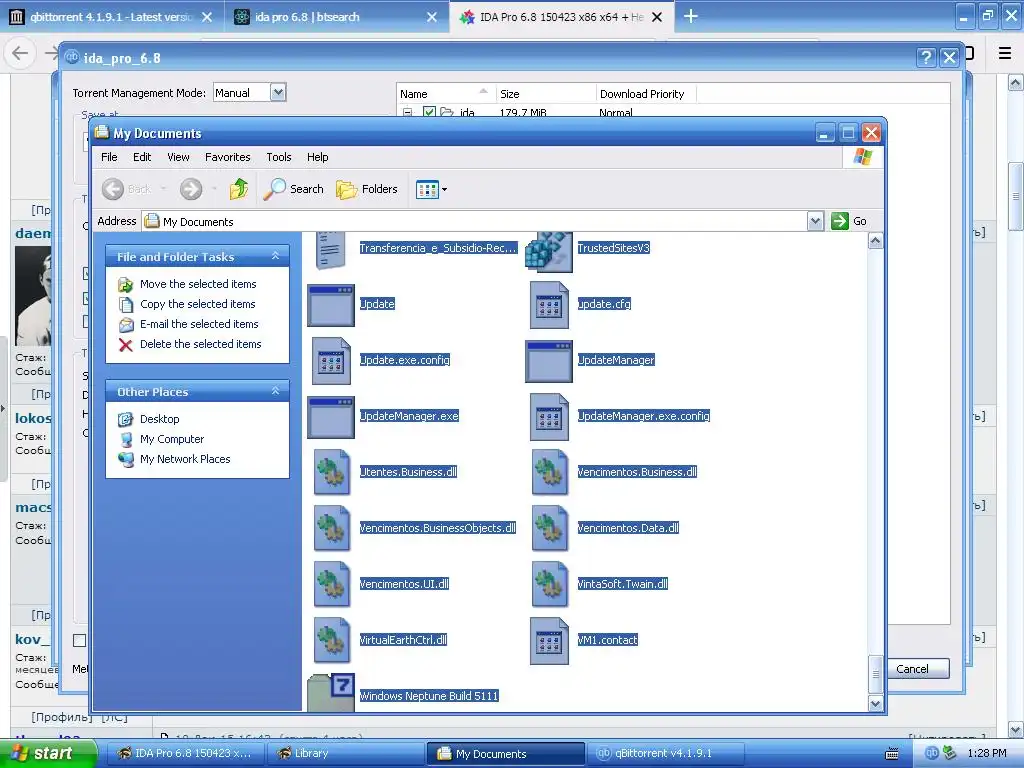Image resolution: width=1024 pixels, height=768 pixels.
Task: Collapse the Other Places panel
Action: pyautogui.click(x=276, y=391)
